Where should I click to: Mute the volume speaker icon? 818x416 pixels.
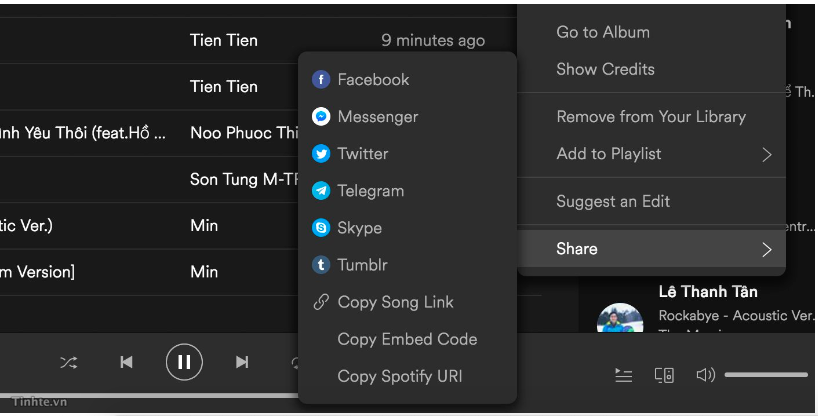pos(705,375)
